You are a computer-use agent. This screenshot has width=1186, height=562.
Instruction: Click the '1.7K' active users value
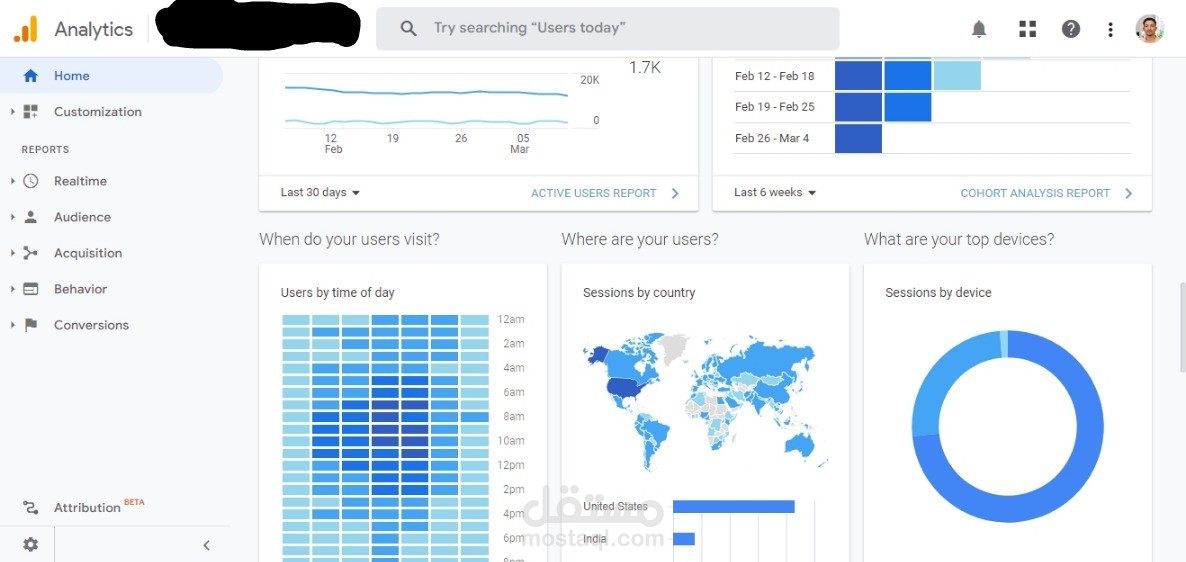click(x=645, y=68)
